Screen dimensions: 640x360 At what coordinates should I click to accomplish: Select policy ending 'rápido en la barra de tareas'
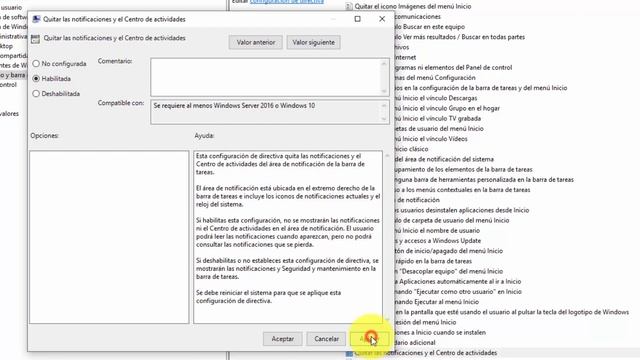(433, 262)
